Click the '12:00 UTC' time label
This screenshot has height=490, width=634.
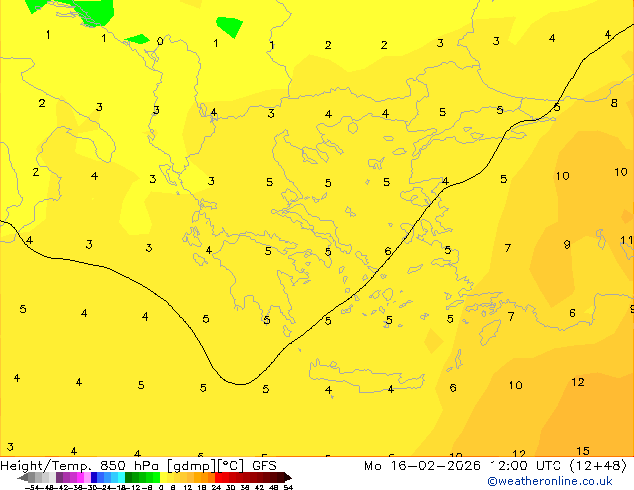[526, 466]
